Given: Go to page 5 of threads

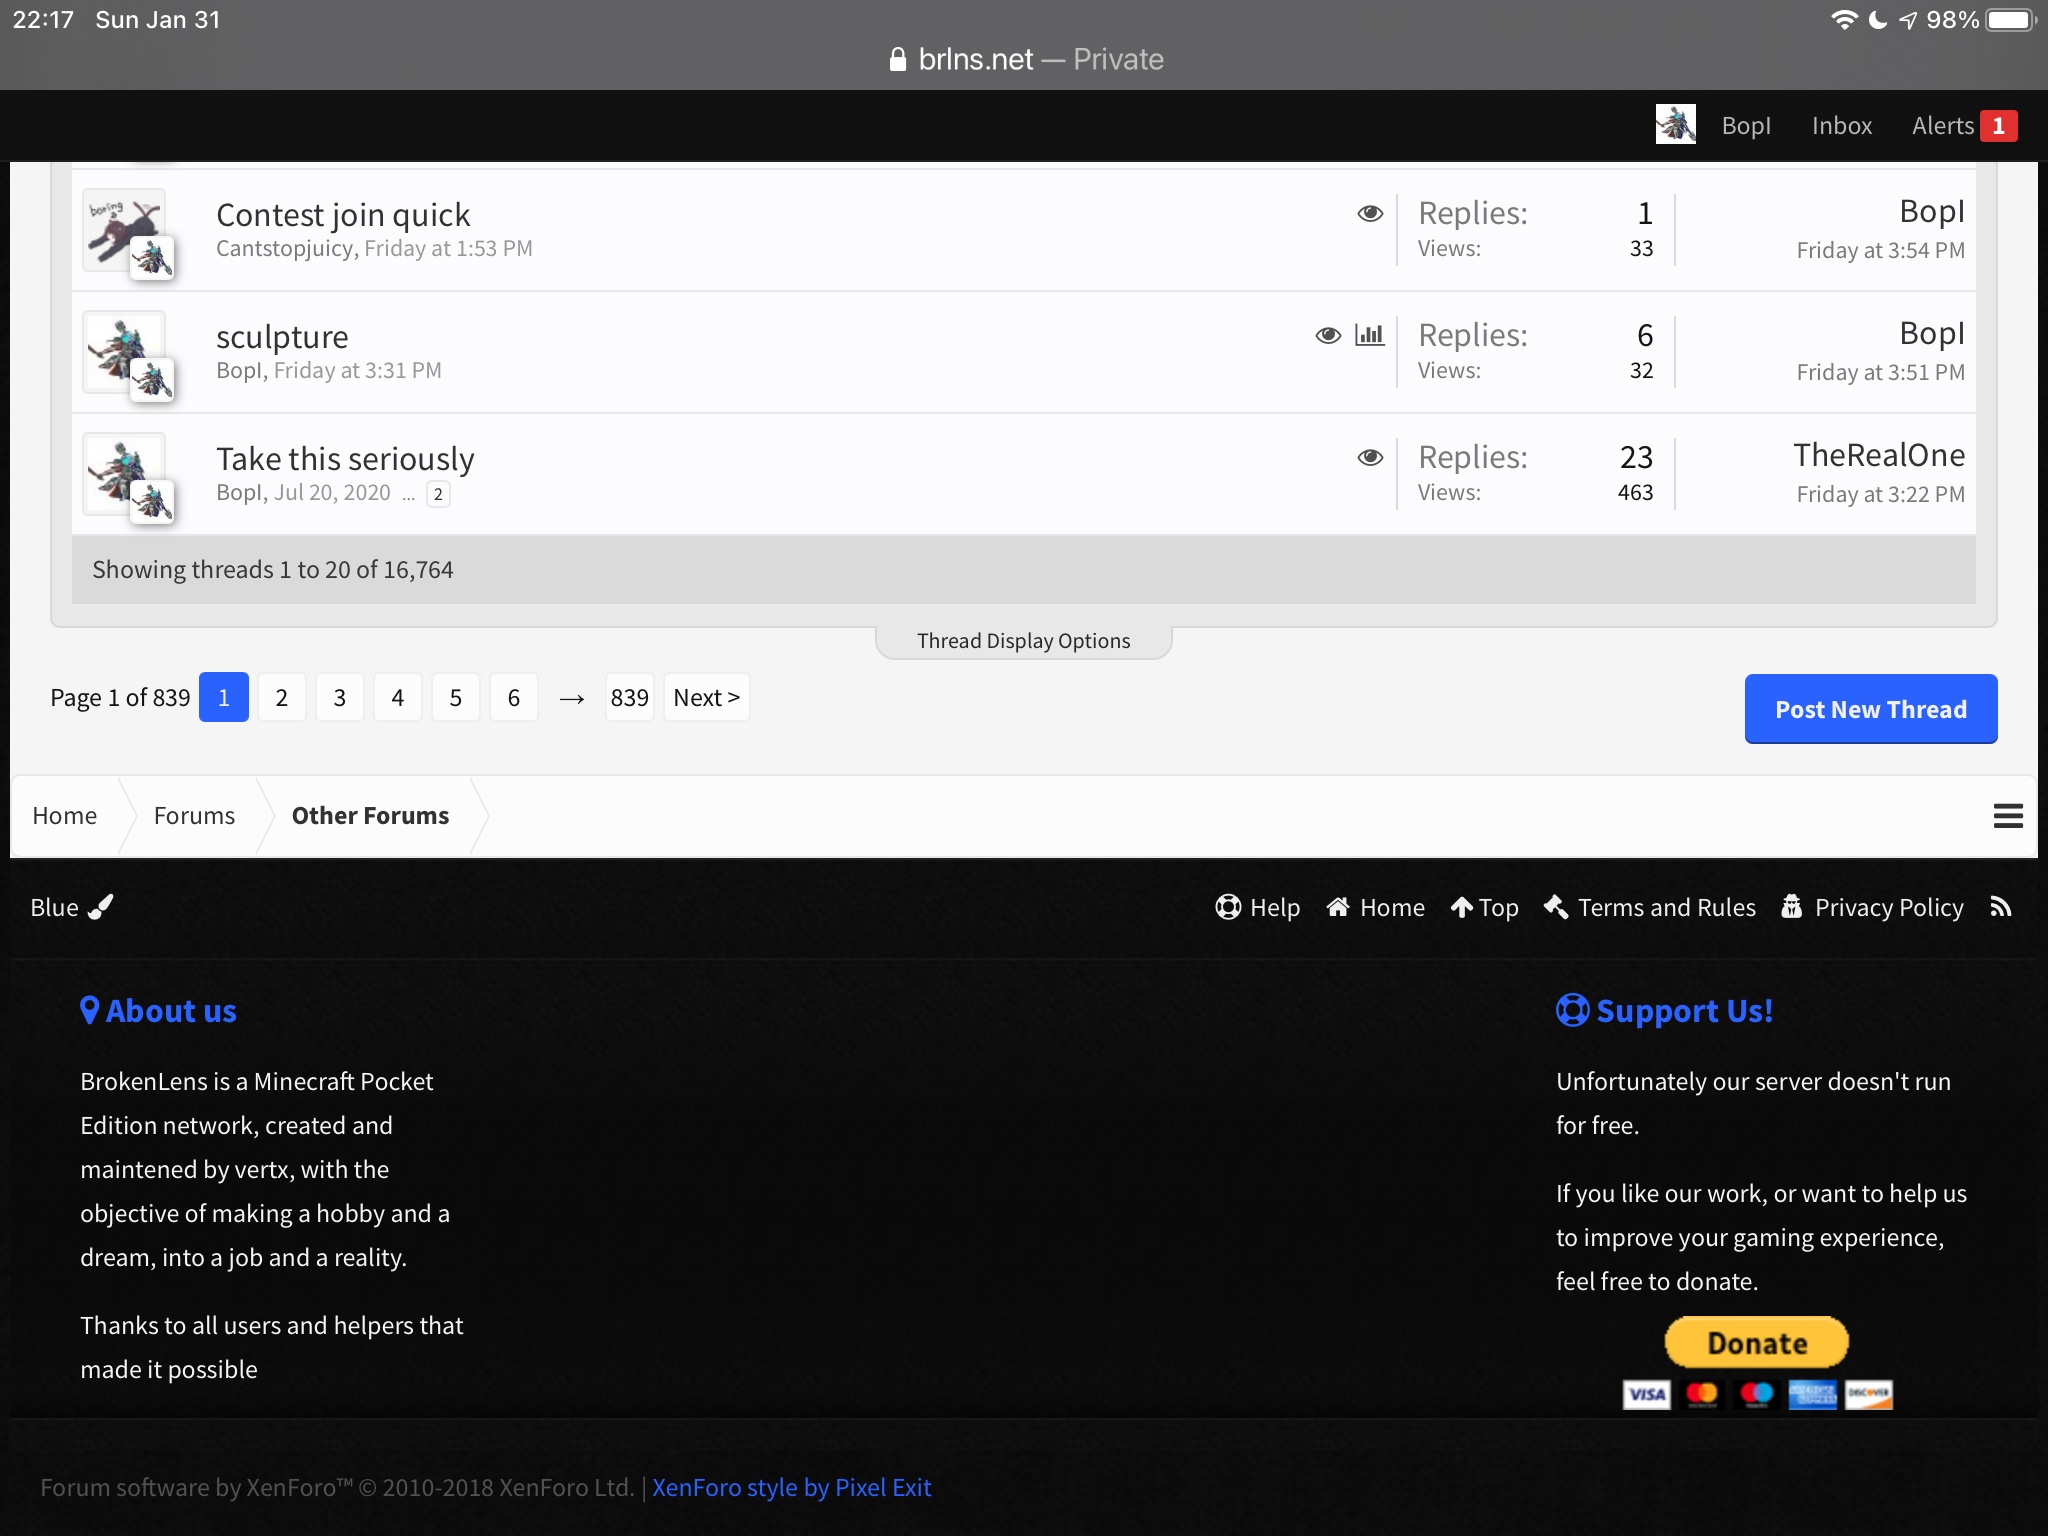Looking at the screenshot, I should pos(456,697).
